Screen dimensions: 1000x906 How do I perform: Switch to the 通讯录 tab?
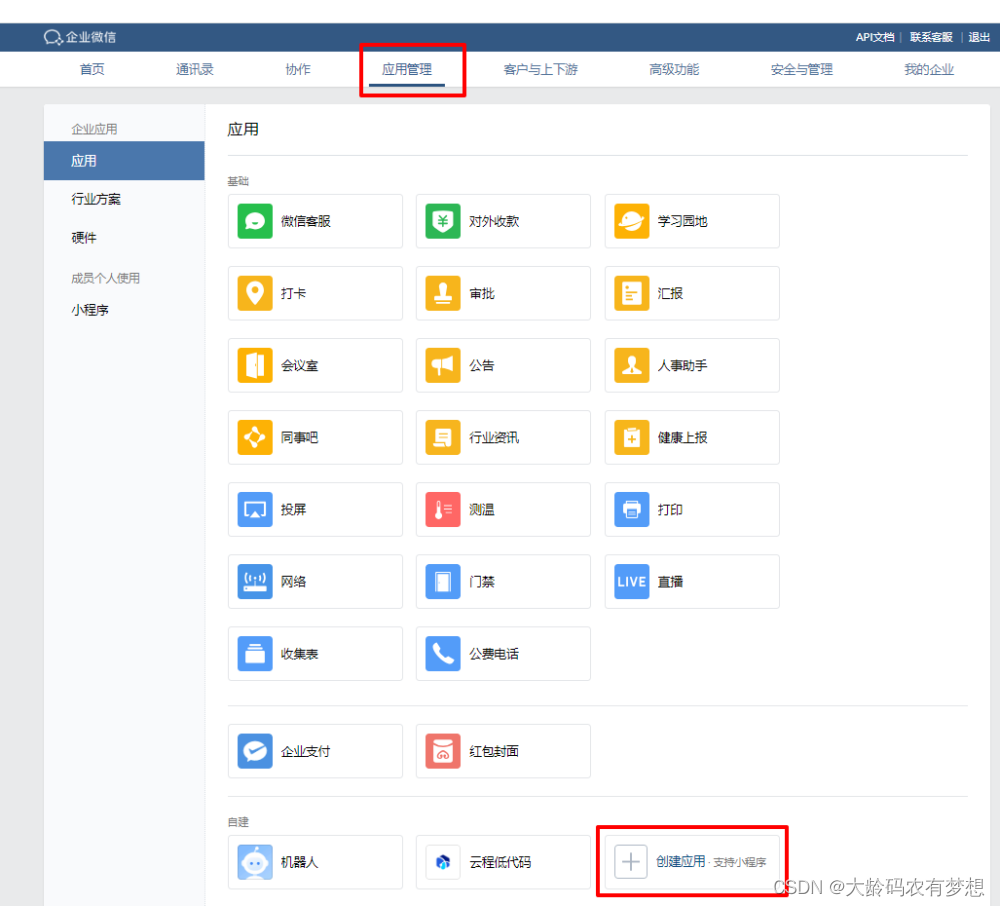(195, 69)
